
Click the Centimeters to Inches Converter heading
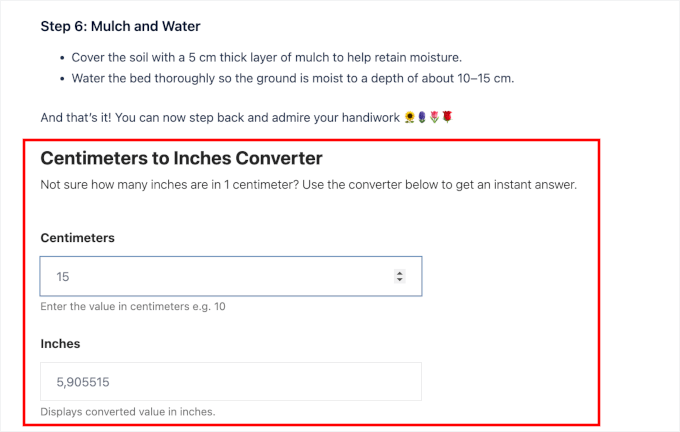click(181, 159)
